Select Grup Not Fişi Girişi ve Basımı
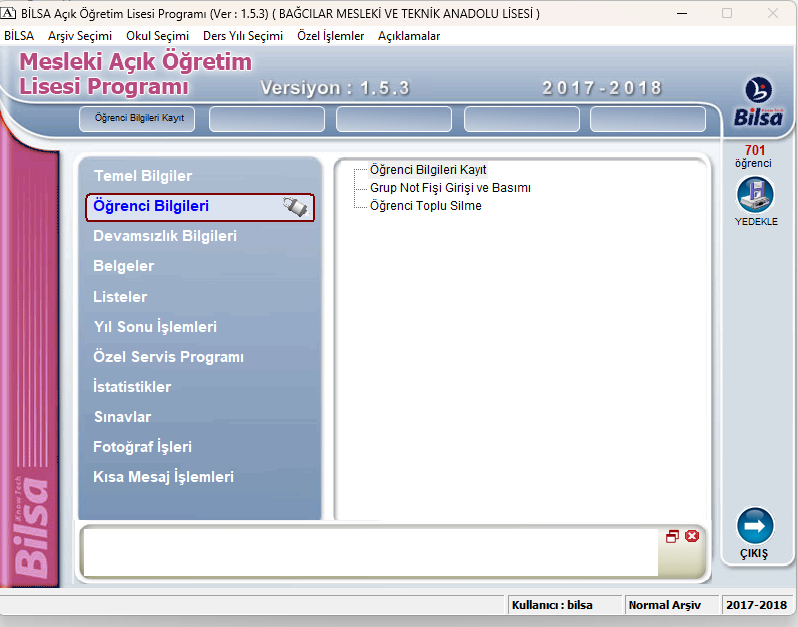 coord(450,188)
